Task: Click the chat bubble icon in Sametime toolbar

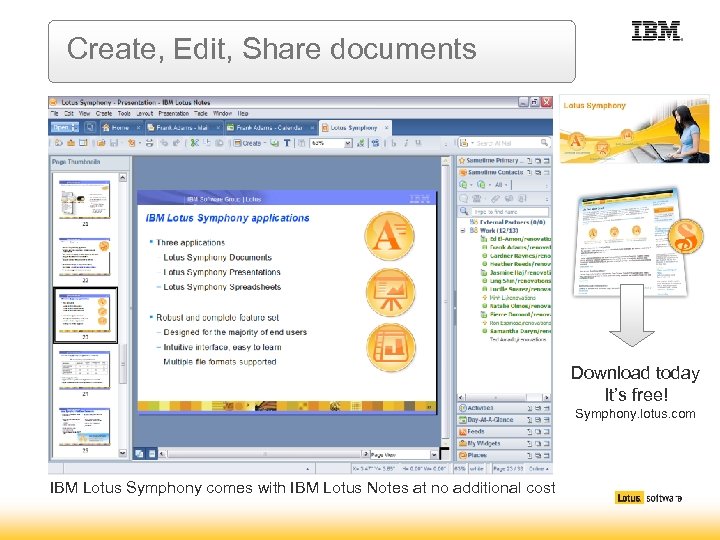Action: (x=464, y=199)
